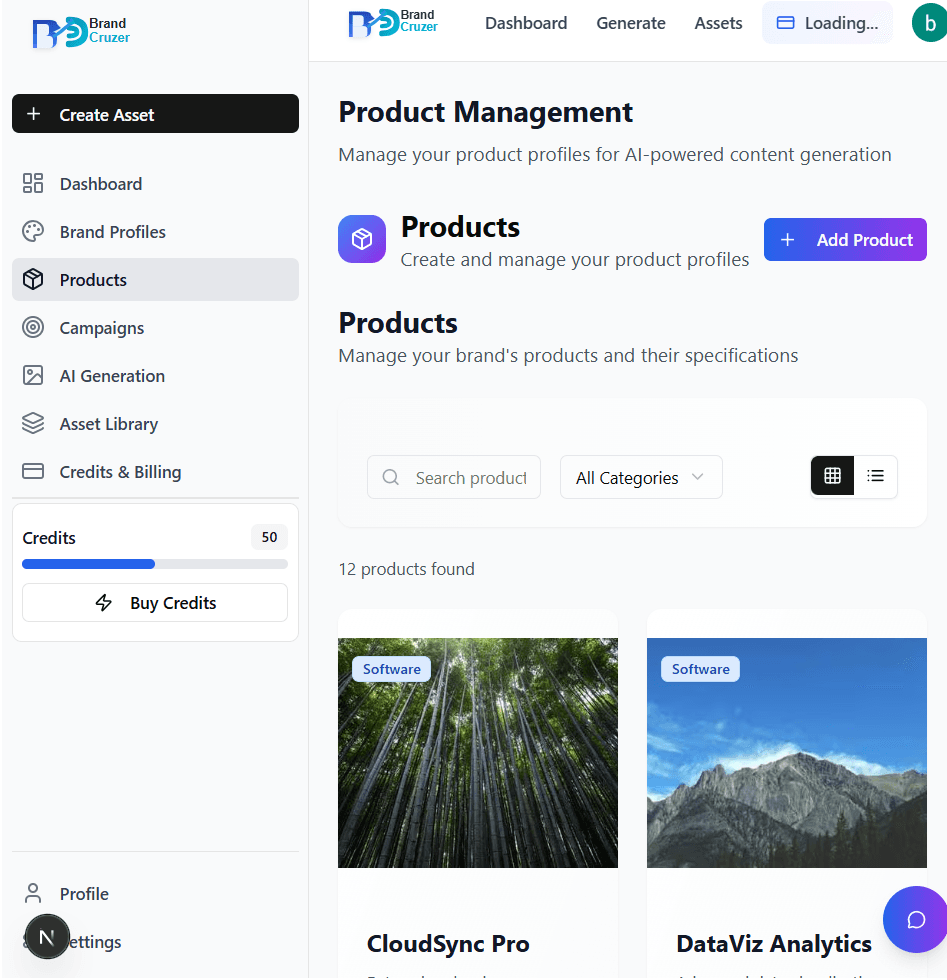Screen dimensions: 947x980
Task: Open the CloudSync Pro bamboo thumbnail
Action: point(477,752)
